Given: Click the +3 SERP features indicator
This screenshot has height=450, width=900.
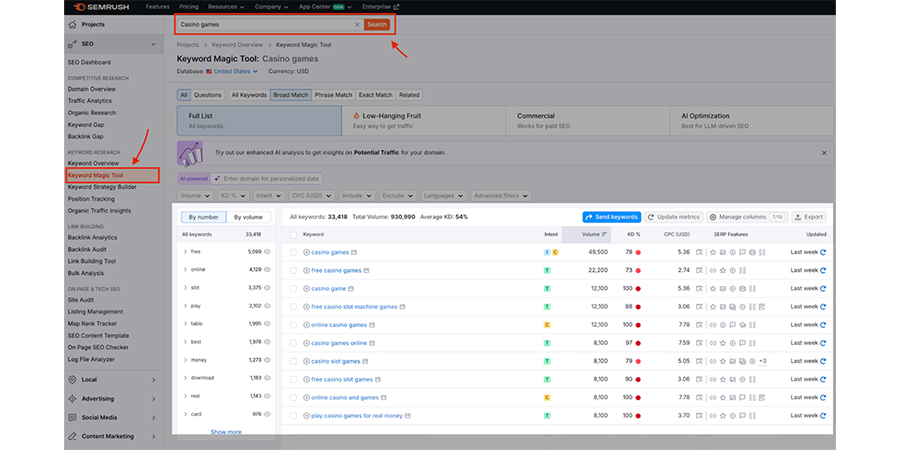Looking at the screenshot, I should tap(762, 361).
